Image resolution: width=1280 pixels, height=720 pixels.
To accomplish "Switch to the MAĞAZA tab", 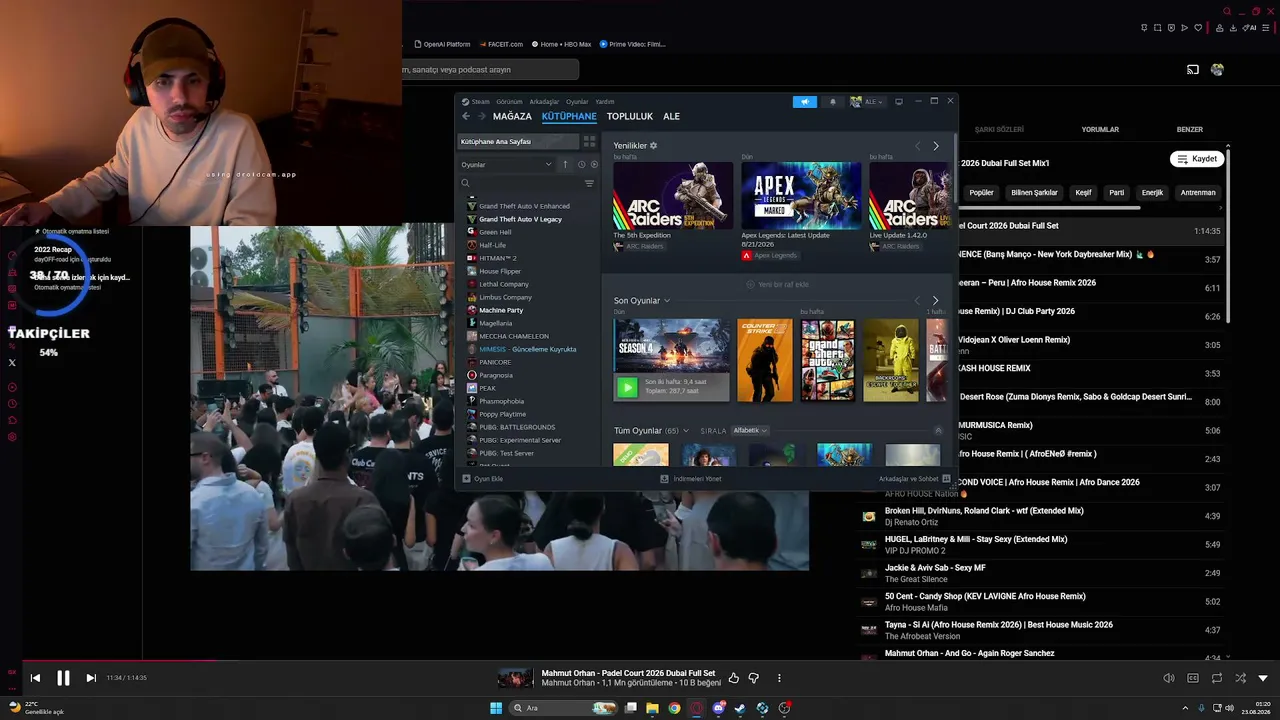I will (x=512, y=116).
